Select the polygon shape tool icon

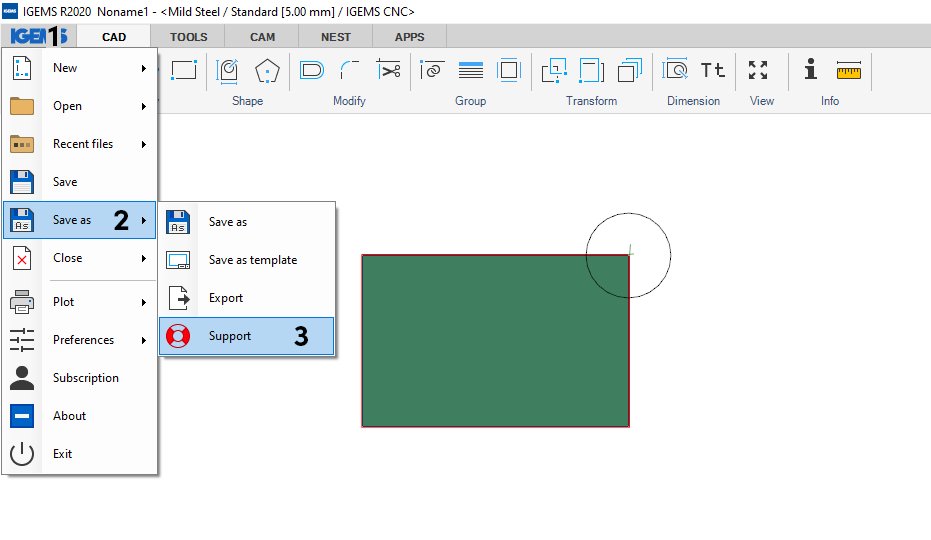click(267, 71)
